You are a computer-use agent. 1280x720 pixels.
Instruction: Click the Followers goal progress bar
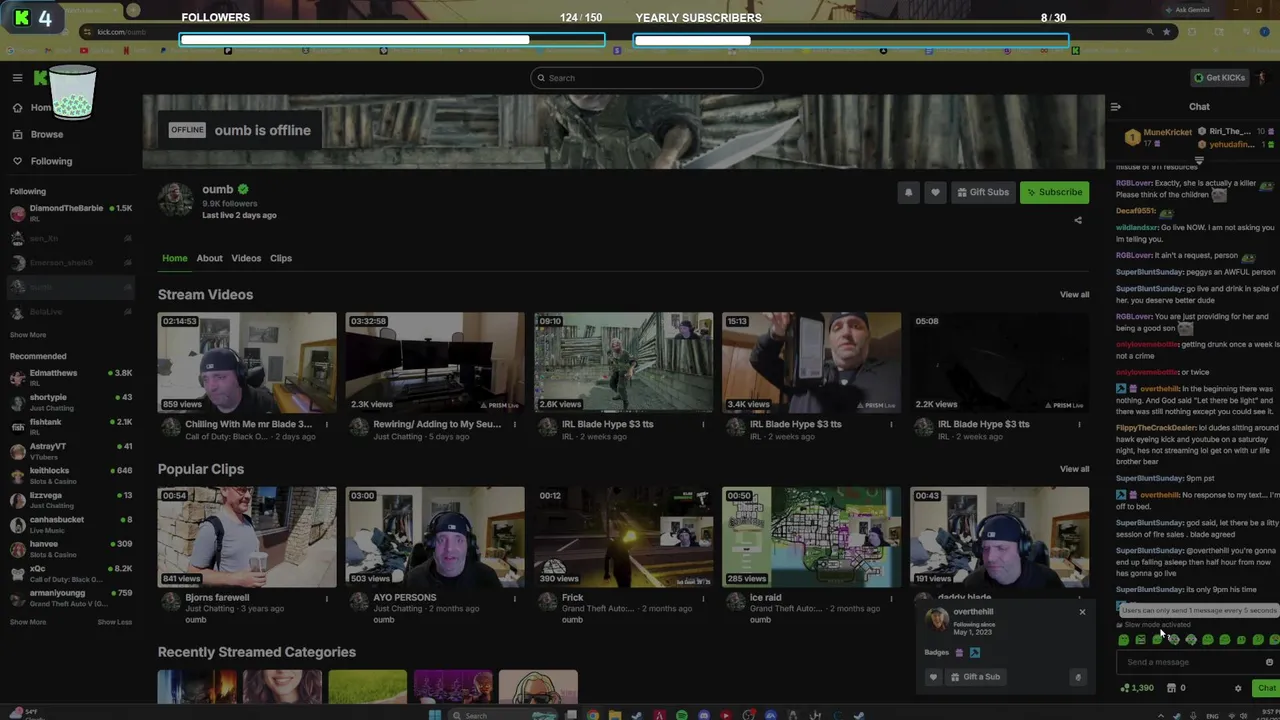point(392,40)
